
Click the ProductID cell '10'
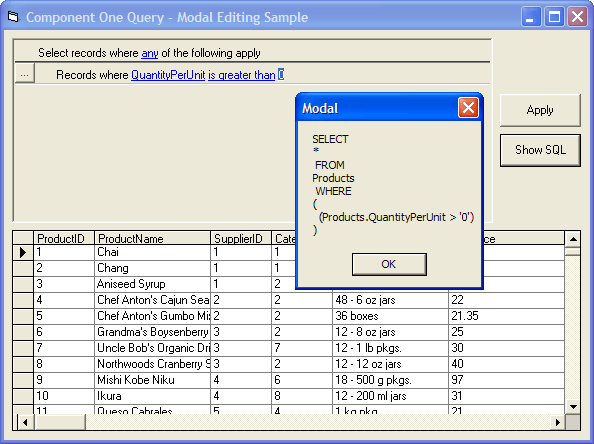tap(64, 396)
